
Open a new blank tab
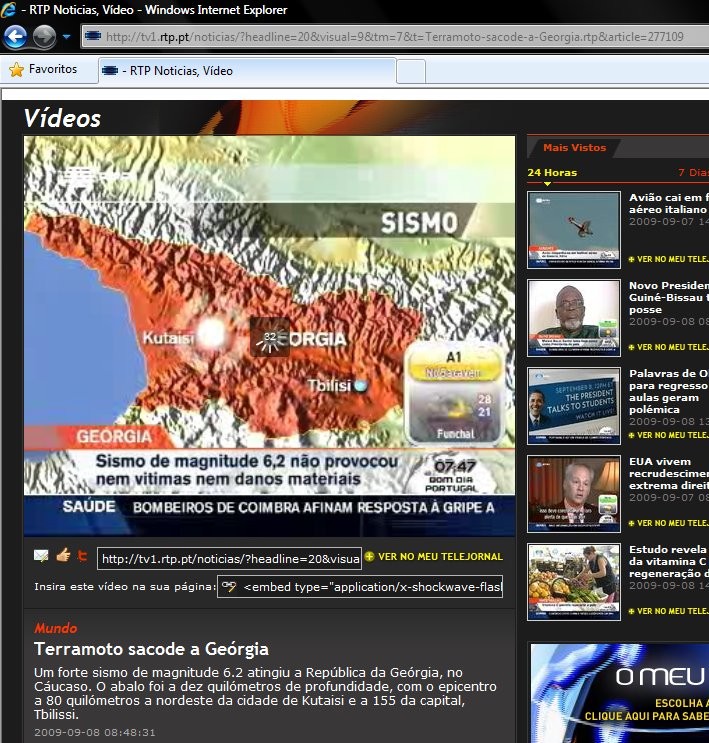click(x=410, y=72)
